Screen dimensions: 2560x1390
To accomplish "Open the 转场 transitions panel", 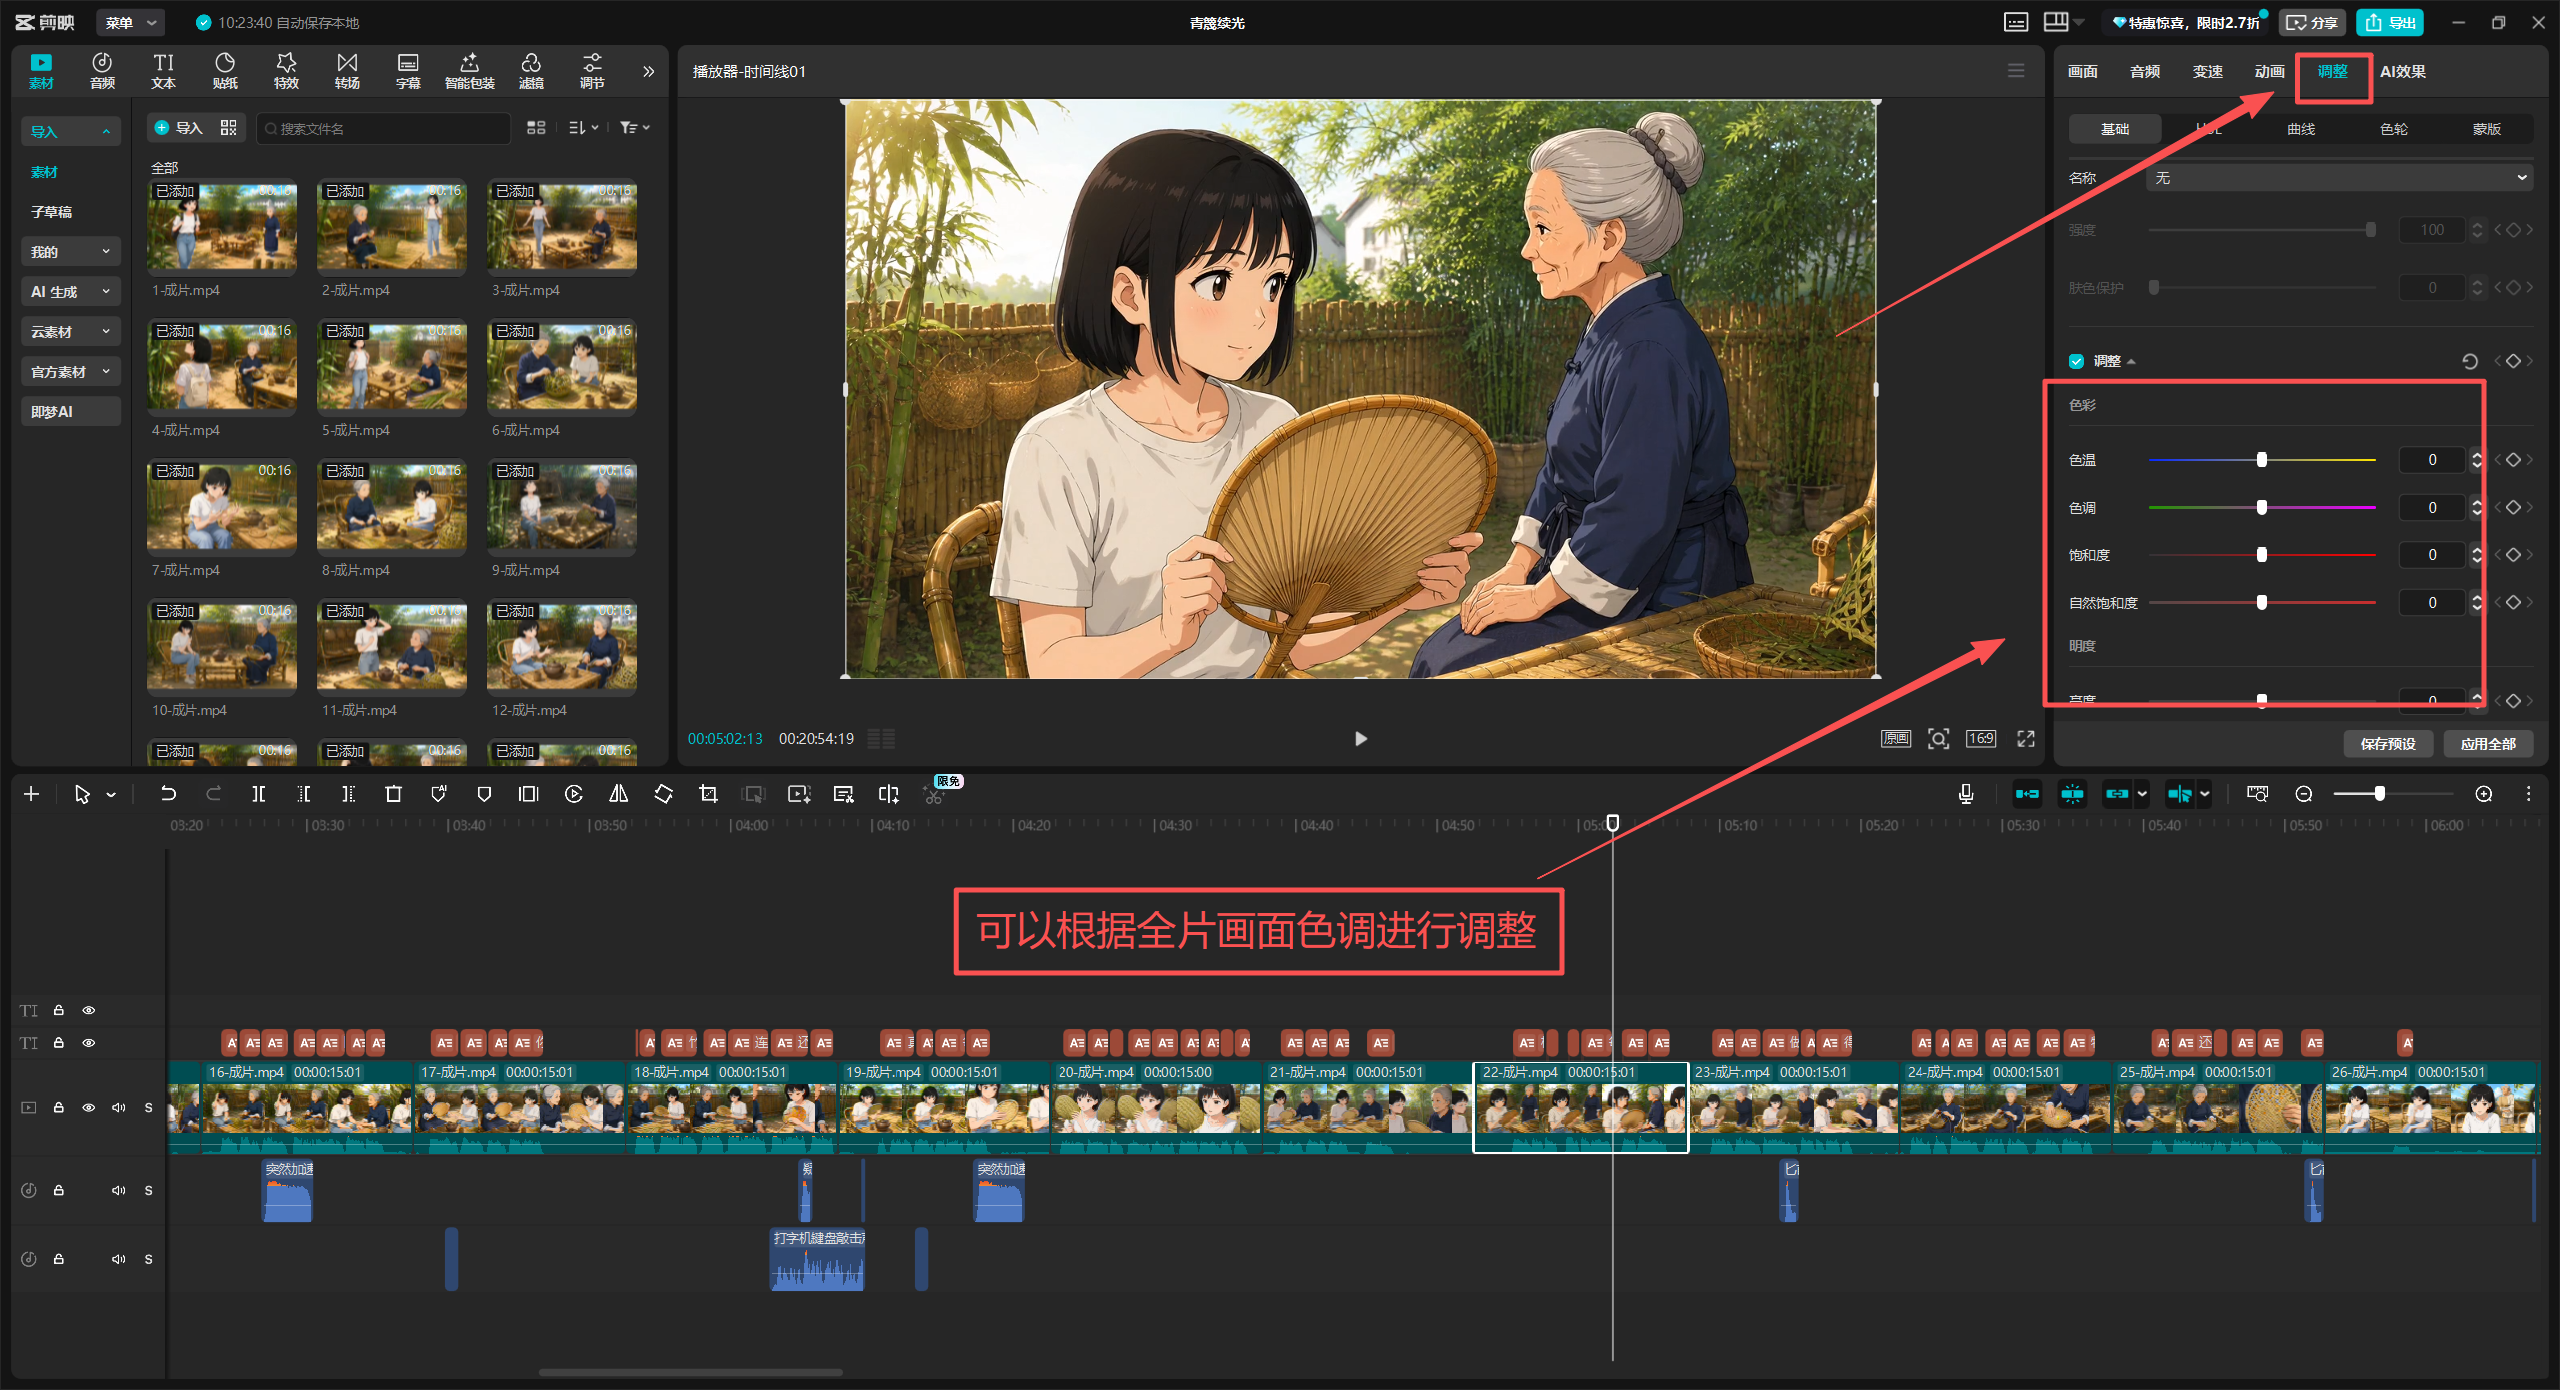I will (x=347, y=71).
